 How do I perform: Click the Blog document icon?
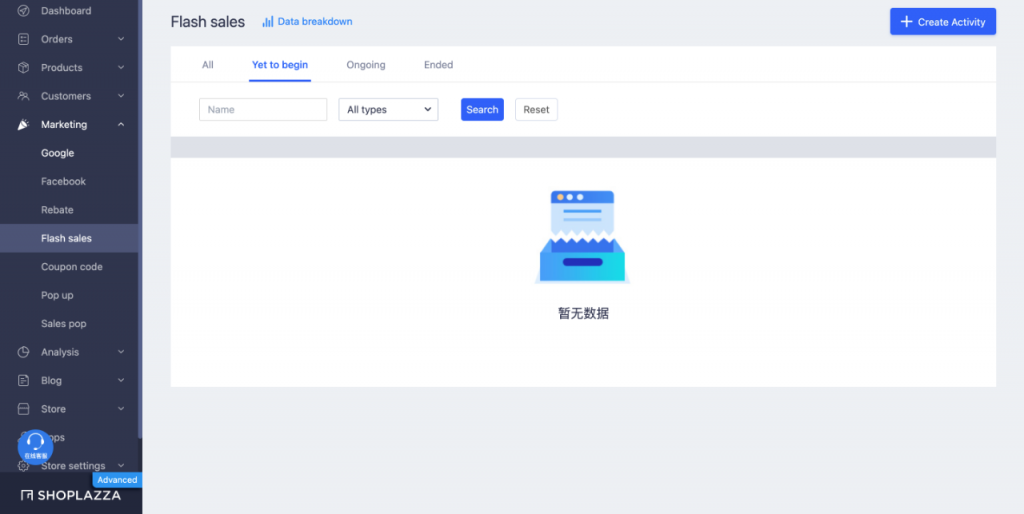pyautogui.click(x=24, y=380)
